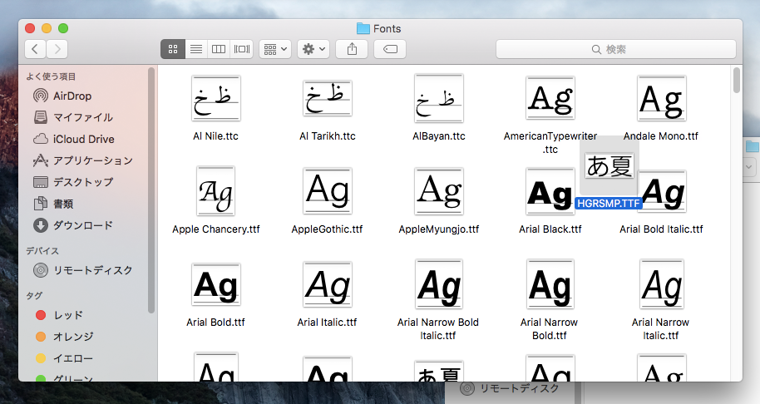Open the gear action menu

314,49
